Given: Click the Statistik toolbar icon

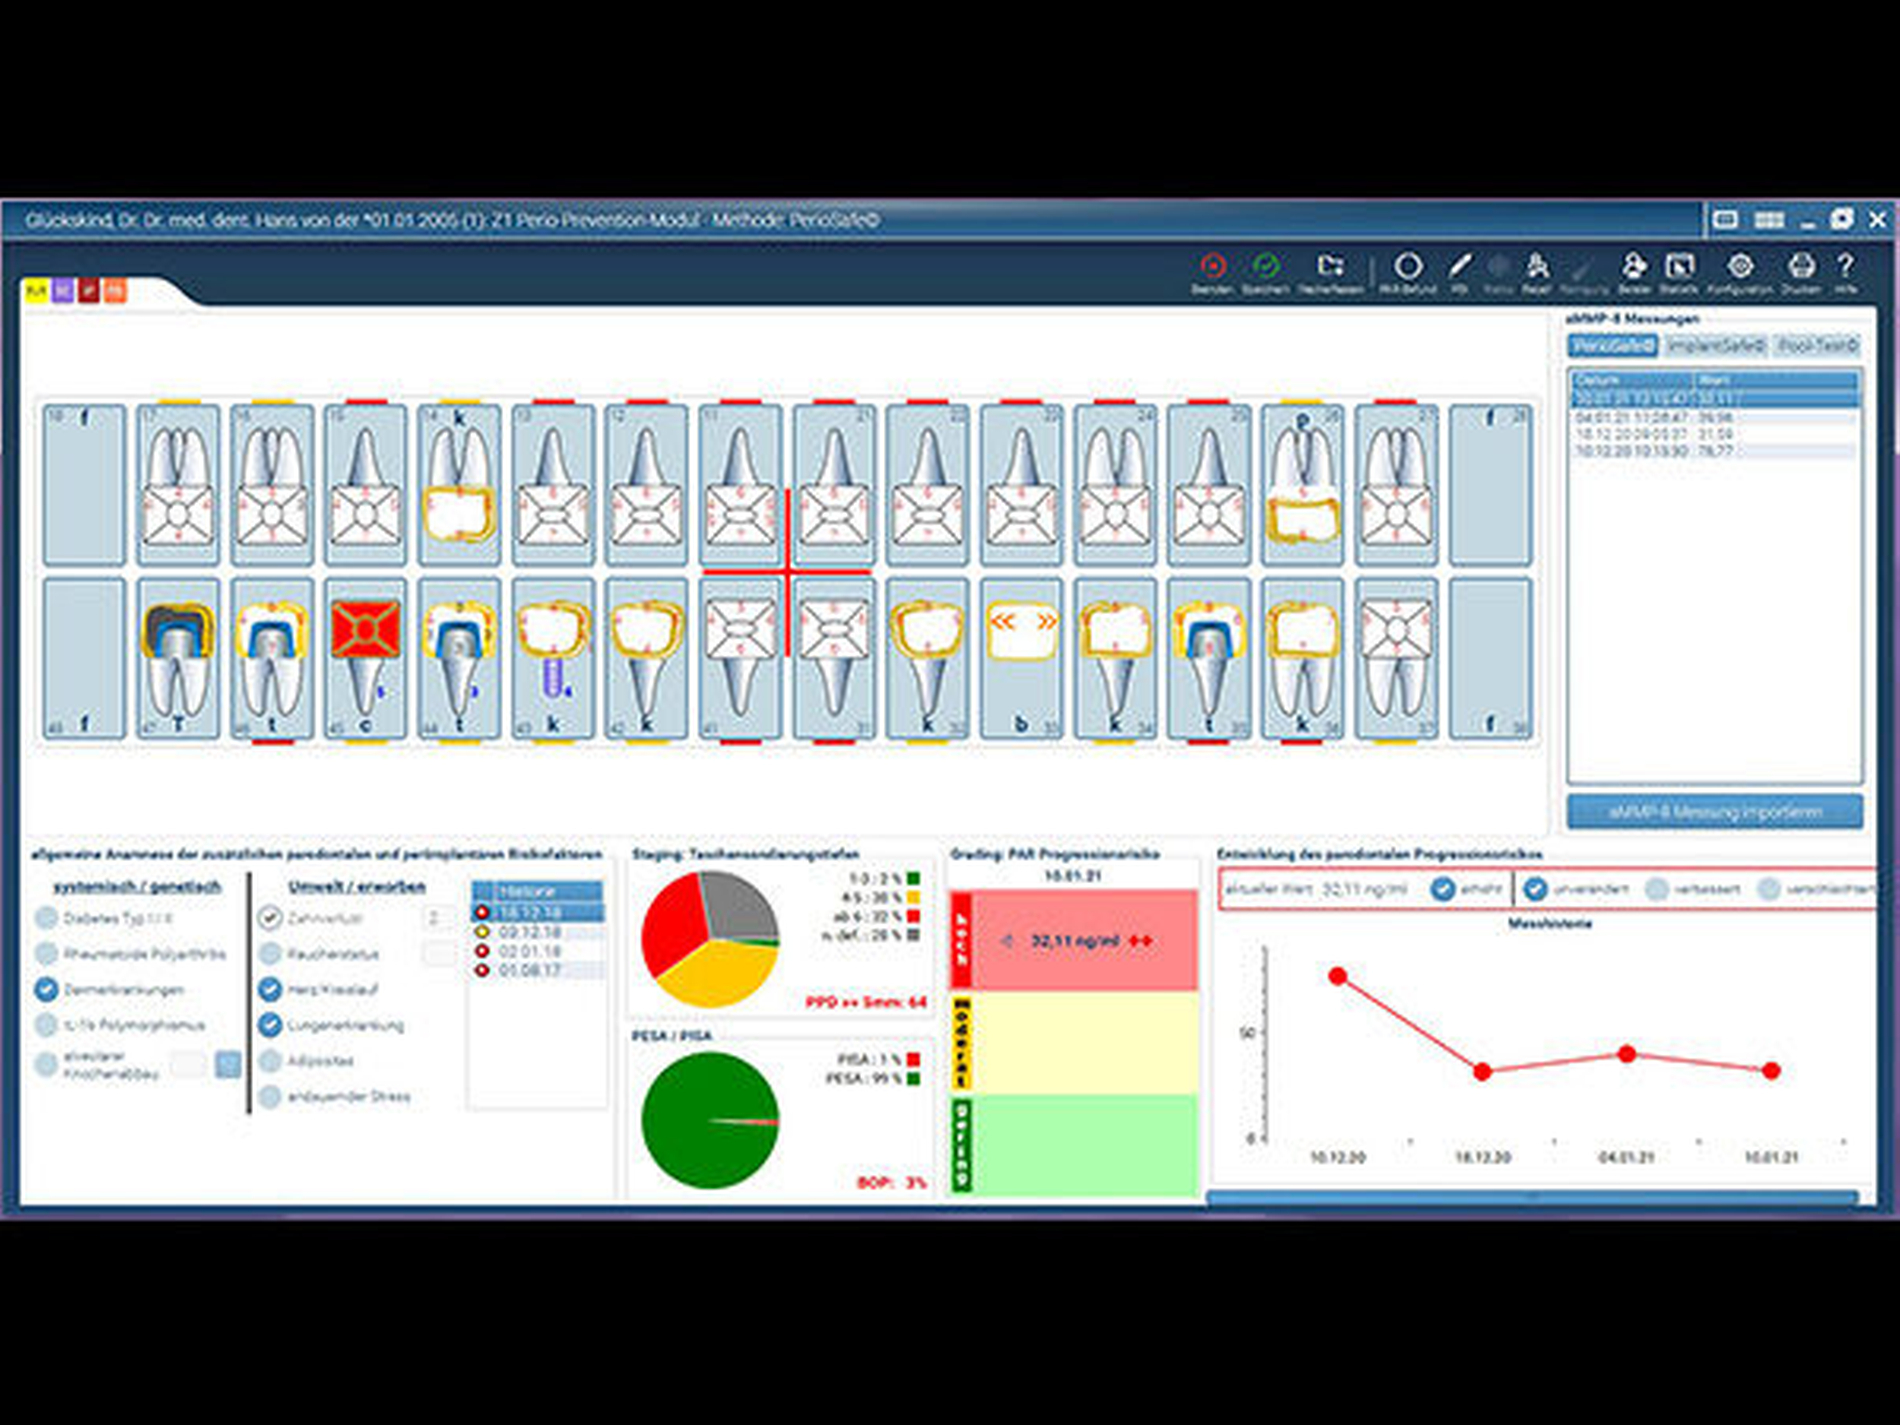Looking at the screenshot, I should point(1679,266).
